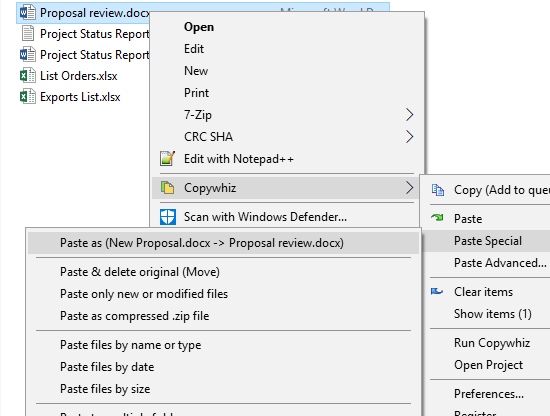Select Clear items in Copywhiz submenu

tap(486, 292)
